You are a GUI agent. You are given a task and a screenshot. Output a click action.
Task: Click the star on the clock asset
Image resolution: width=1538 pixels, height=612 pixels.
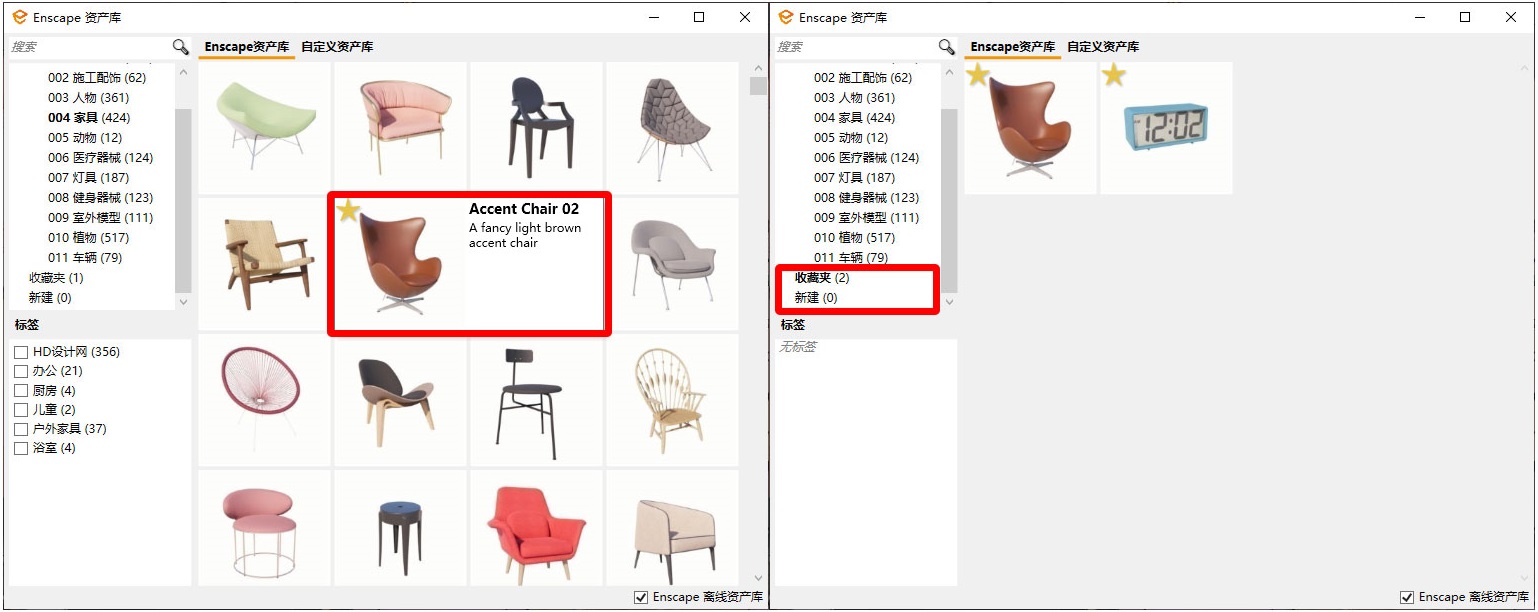click(x=1113, y=75)
